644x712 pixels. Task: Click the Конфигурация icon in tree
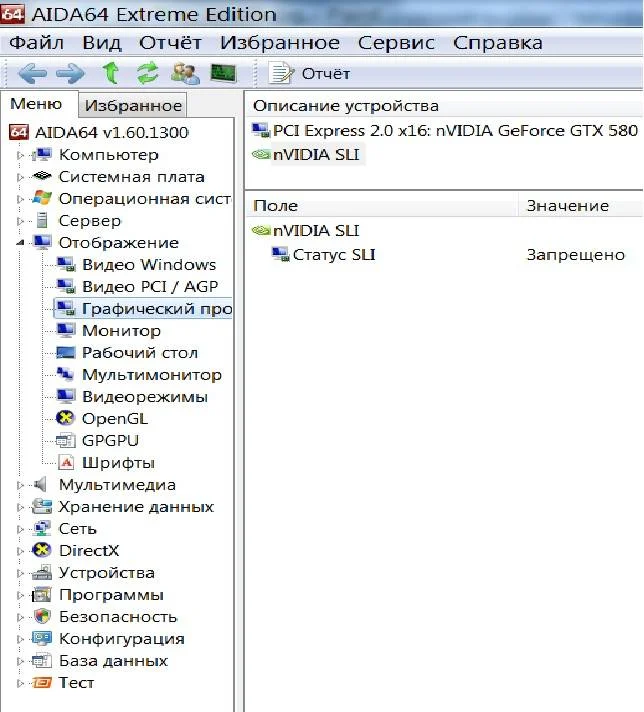pyautogui.click(x=42, y=638)
